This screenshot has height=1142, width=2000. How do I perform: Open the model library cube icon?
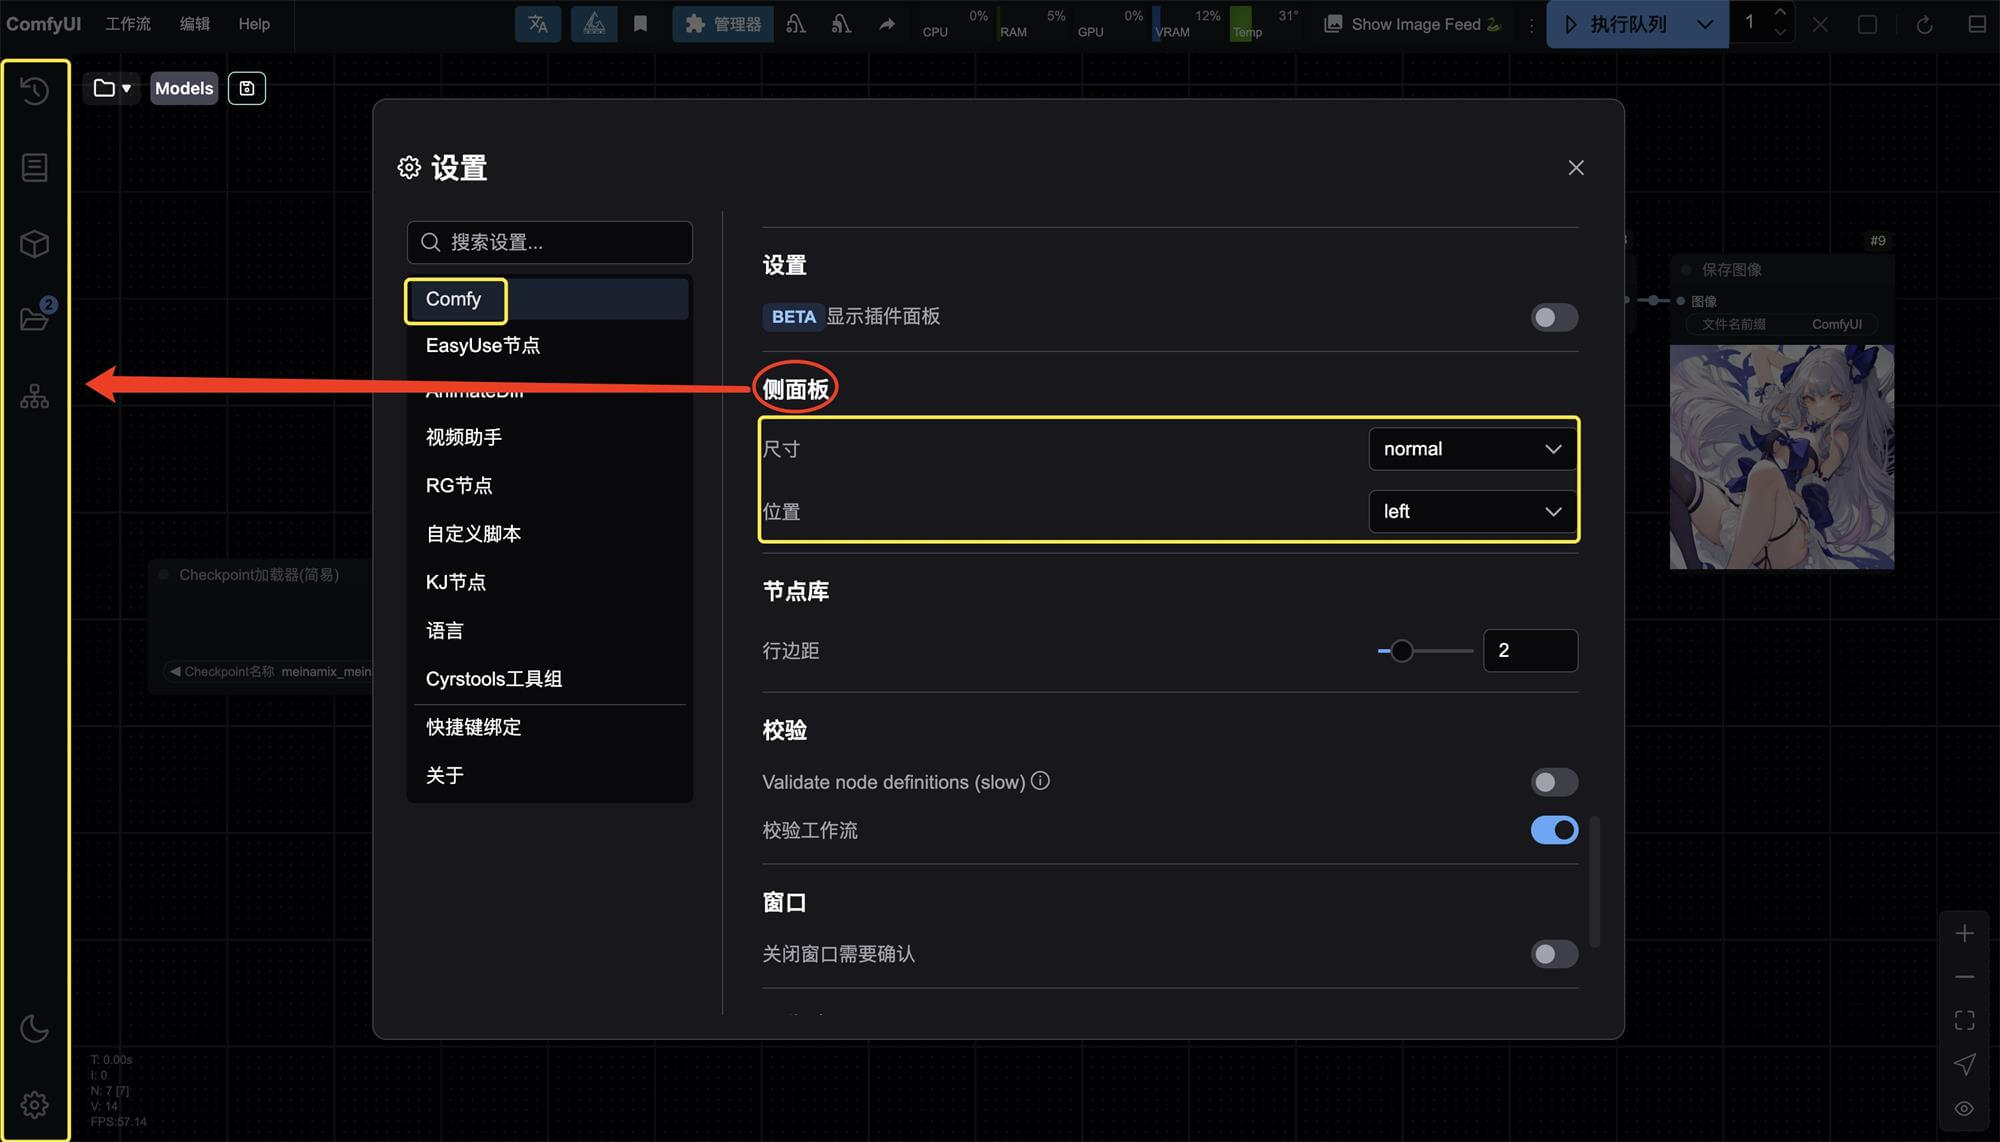point(34,244)
